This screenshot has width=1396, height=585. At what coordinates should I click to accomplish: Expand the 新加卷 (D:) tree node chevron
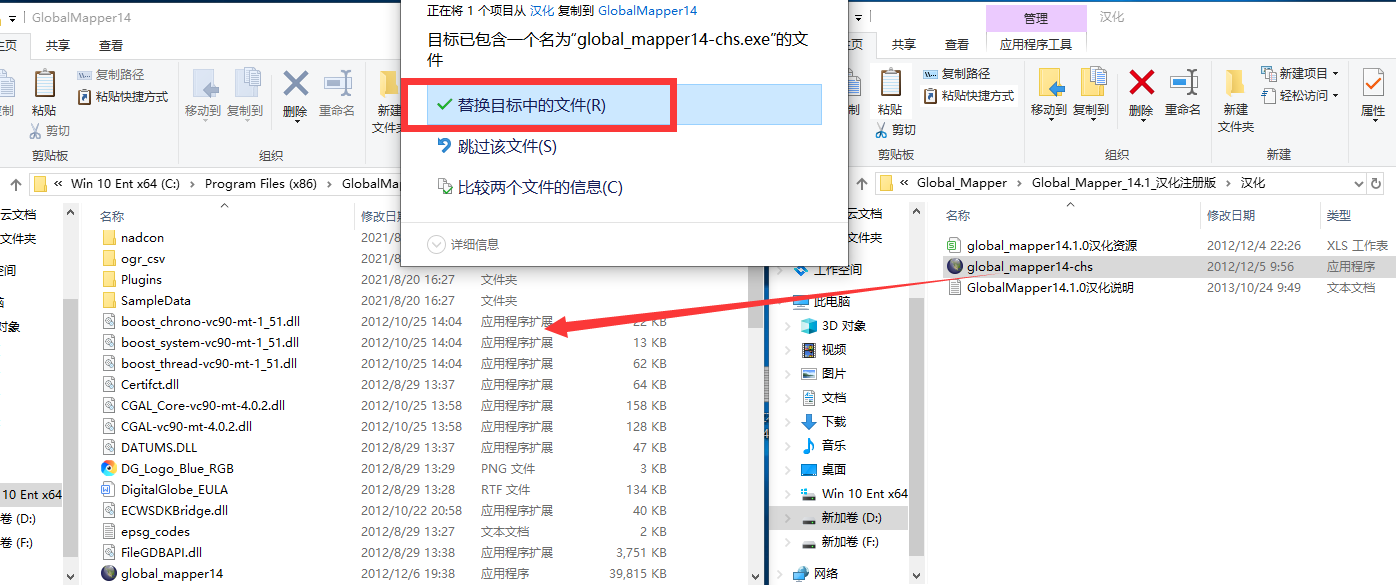789,518
